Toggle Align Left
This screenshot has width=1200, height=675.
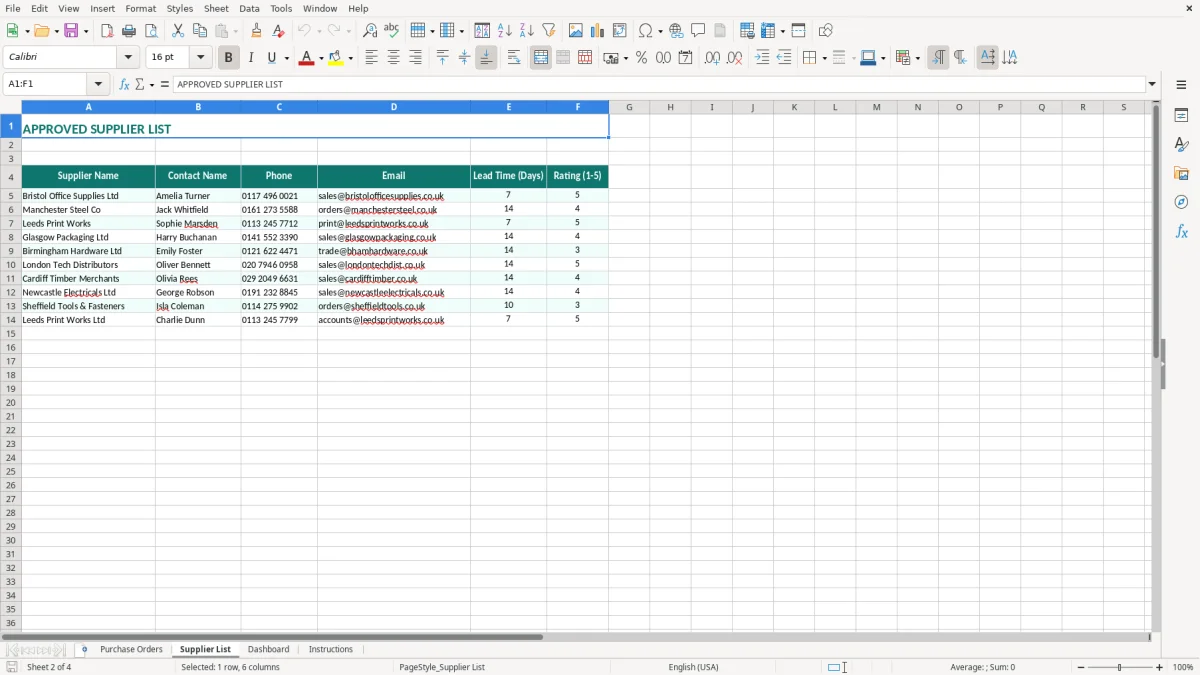click(x=371, y=58)
